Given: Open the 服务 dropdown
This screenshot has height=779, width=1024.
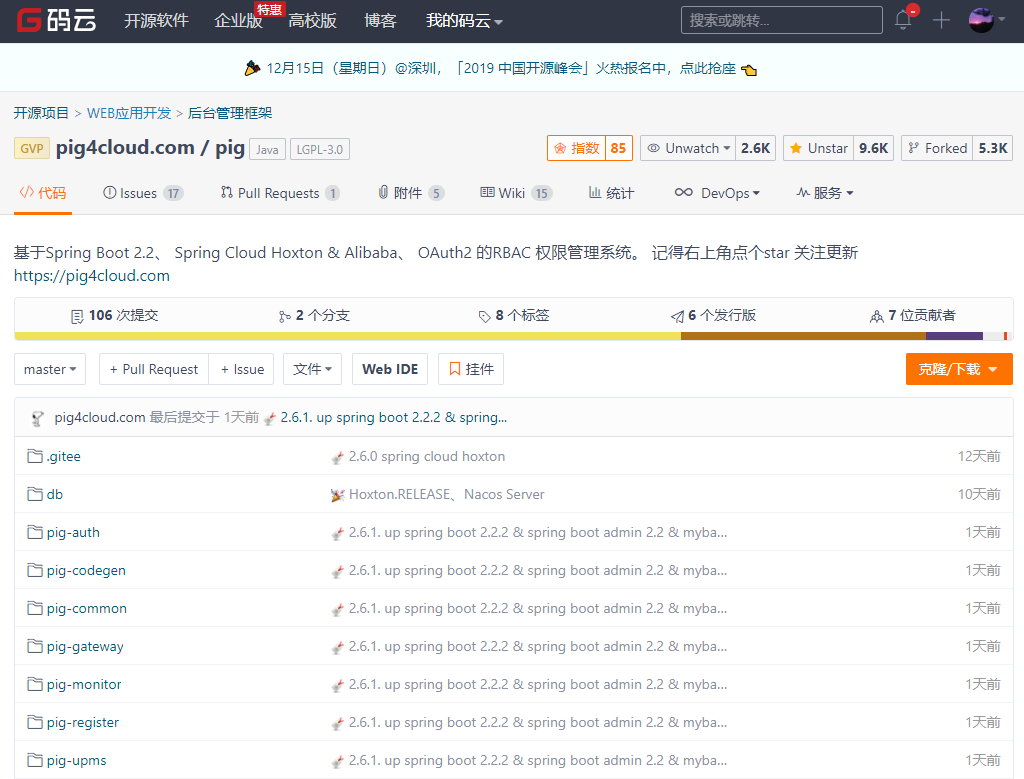Looking at the screenshot, I should tap(825, 193).
